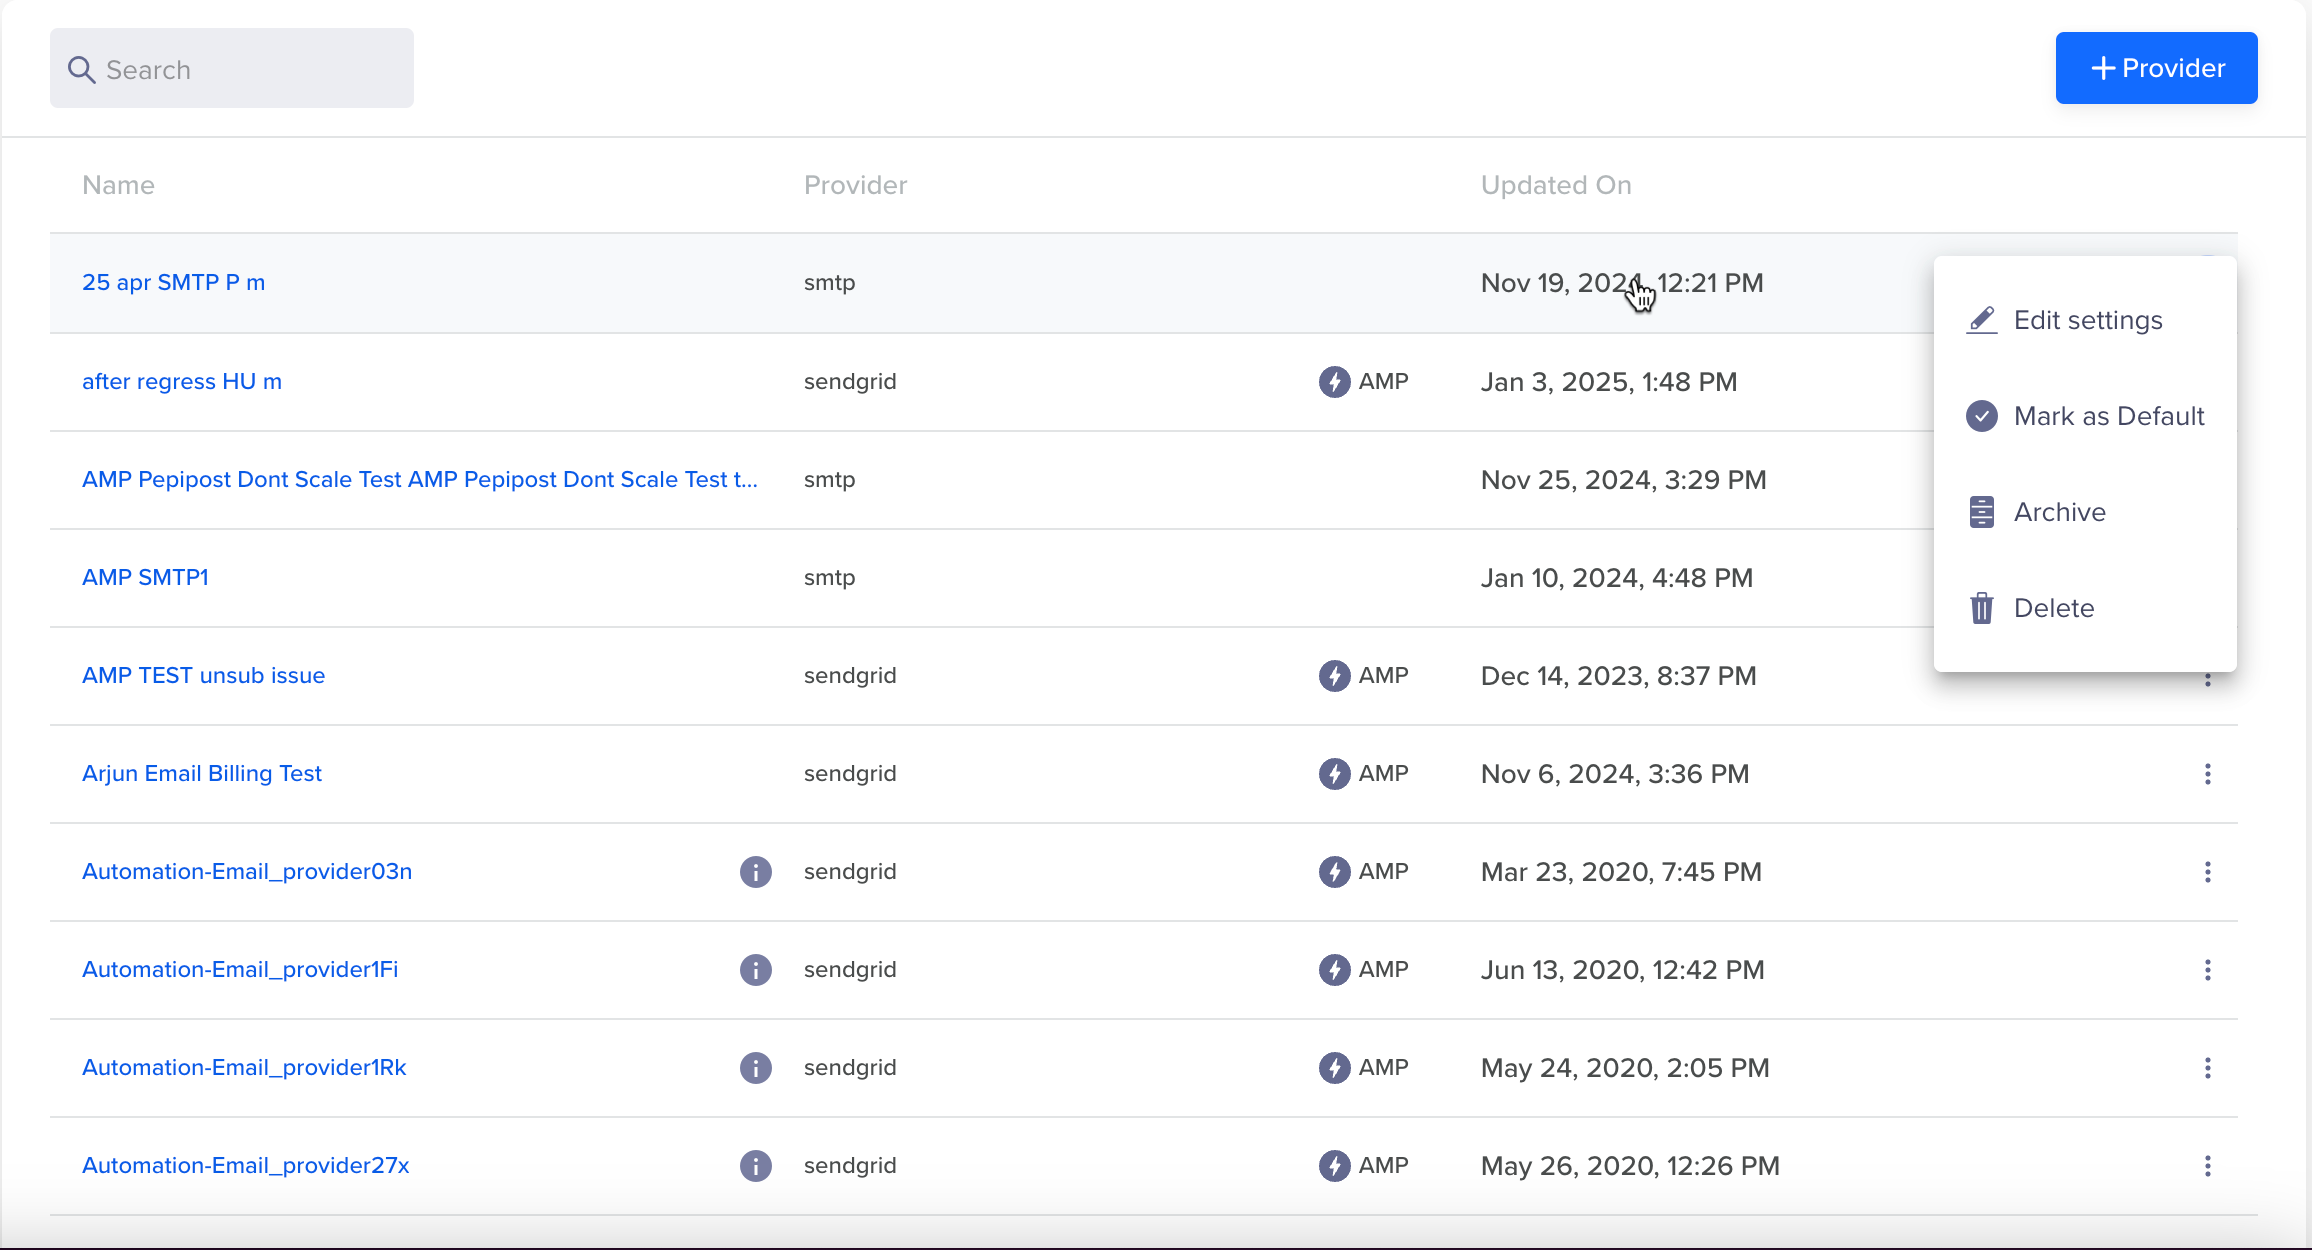Click into the Search input field
The width and height of the screenshot is (2312, 1252).
coord(232,68)
